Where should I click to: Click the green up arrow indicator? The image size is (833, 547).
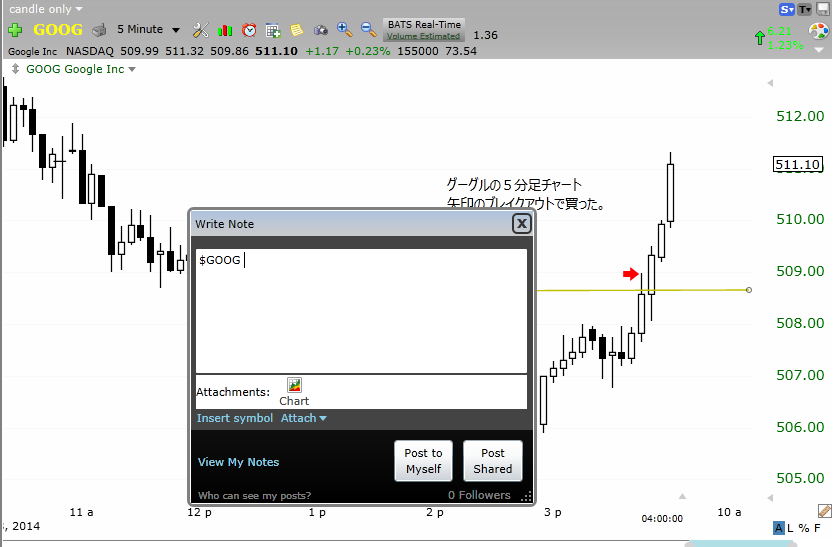coord(760,38)
